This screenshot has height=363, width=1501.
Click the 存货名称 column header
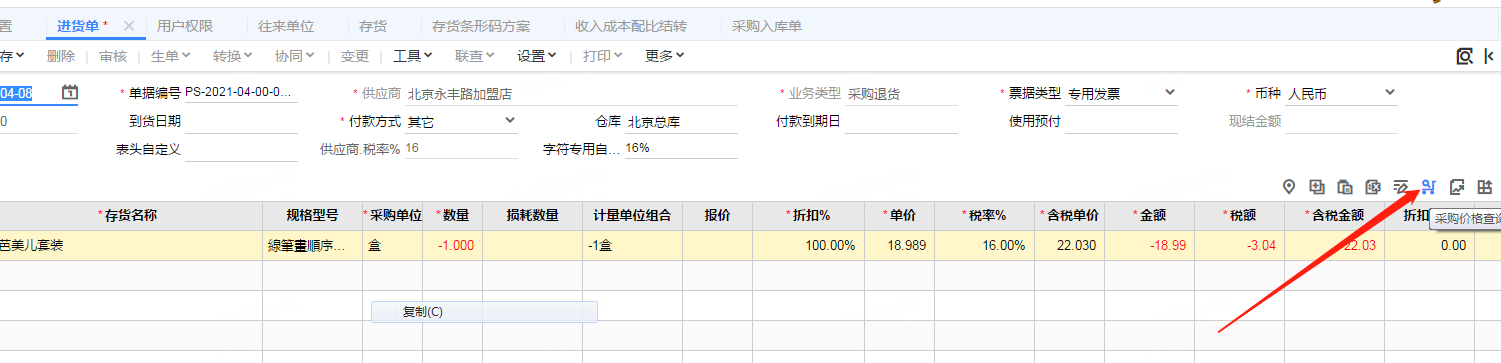point(131,216)
